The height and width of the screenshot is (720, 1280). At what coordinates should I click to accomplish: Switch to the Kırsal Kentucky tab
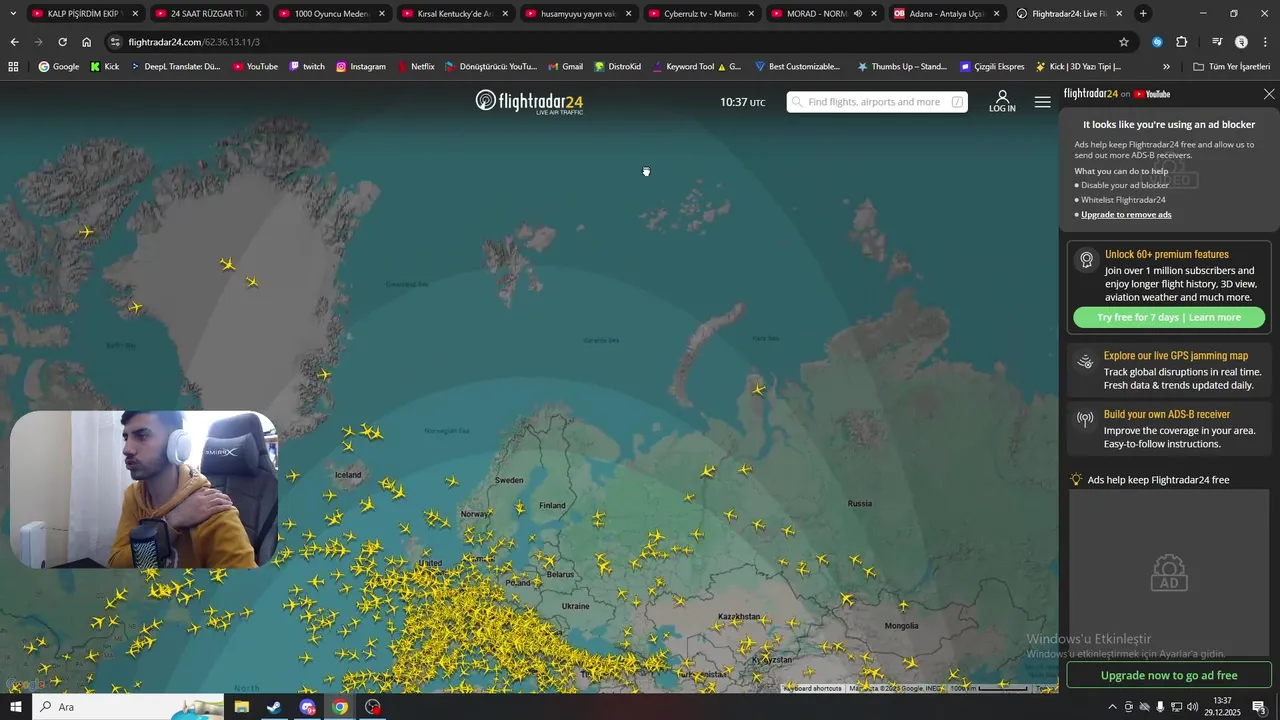coord(454,14)
